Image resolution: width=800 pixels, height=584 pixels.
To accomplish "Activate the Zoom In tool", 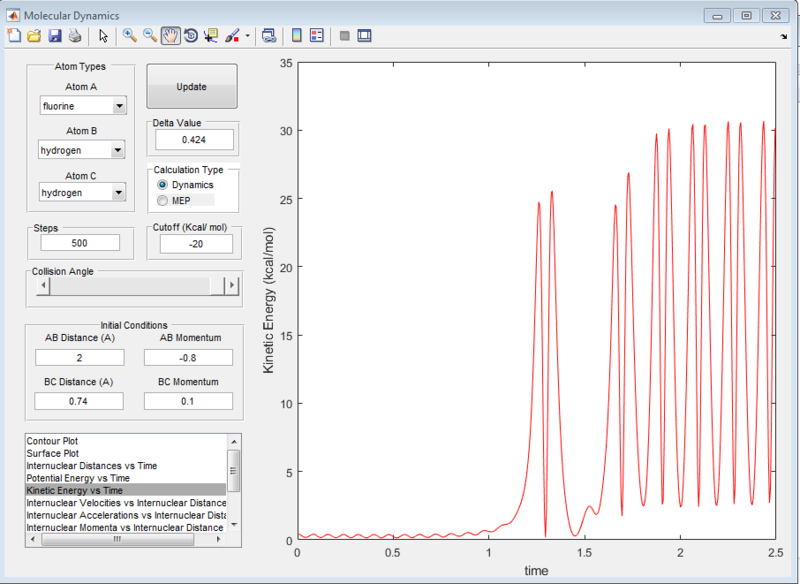I will click(x=130, y=36).
